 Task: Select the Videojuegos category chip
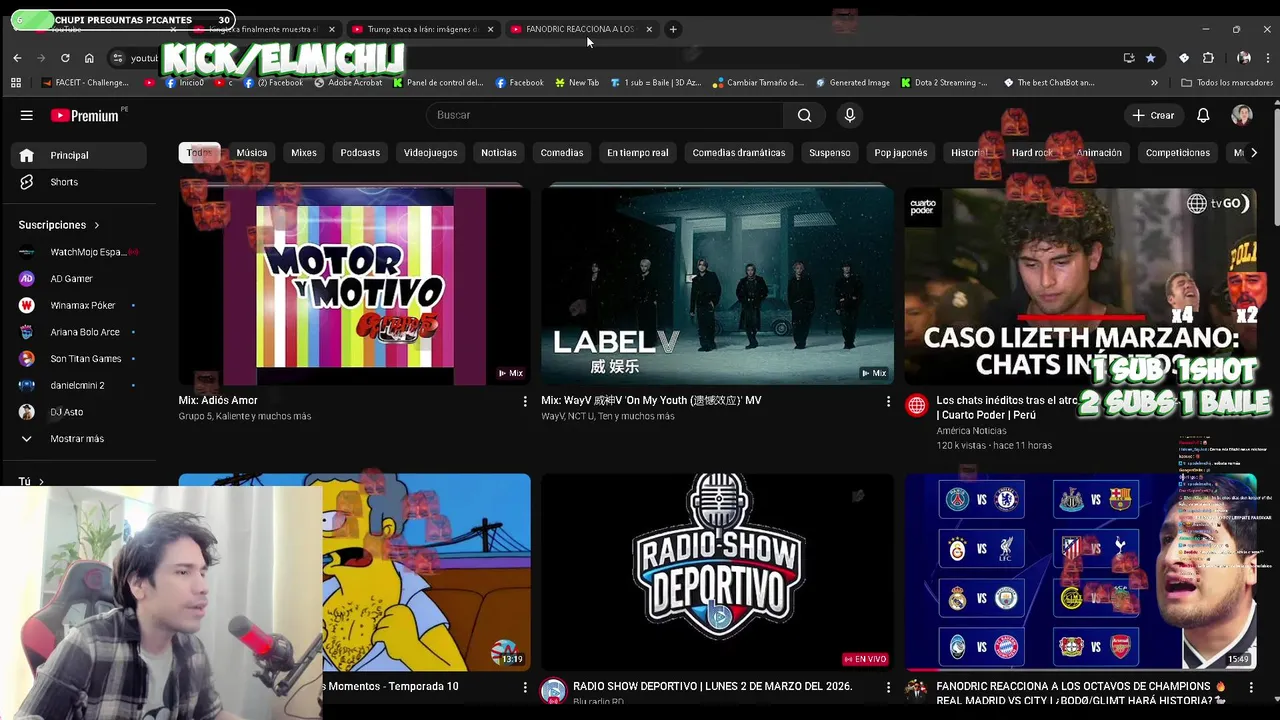tap(430, 153)
